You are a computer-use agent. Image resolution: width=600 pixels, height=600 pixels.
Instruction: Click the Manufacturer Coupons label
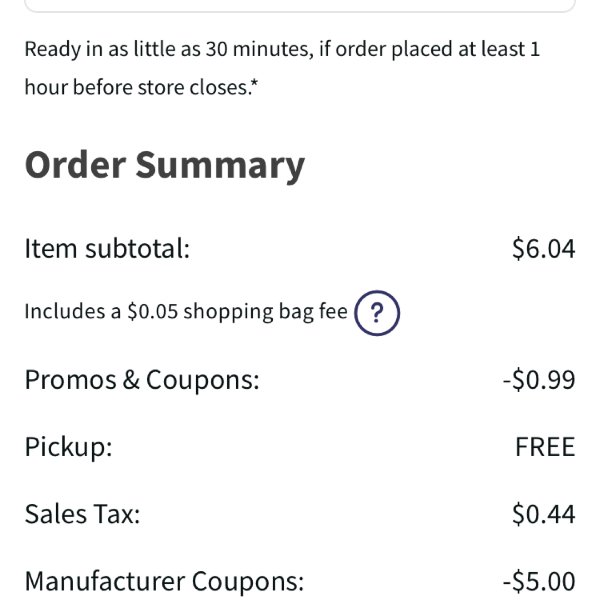point(164,581)
